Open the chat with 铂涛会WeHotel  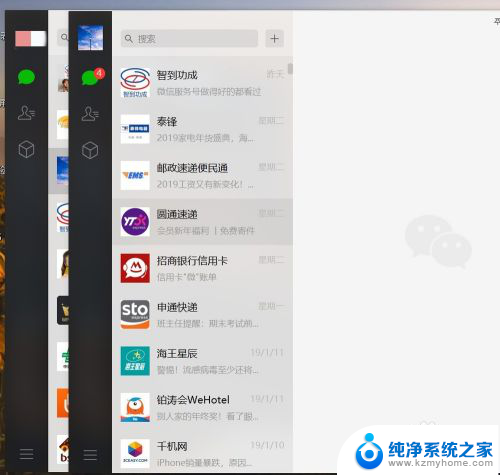(203, 407)
